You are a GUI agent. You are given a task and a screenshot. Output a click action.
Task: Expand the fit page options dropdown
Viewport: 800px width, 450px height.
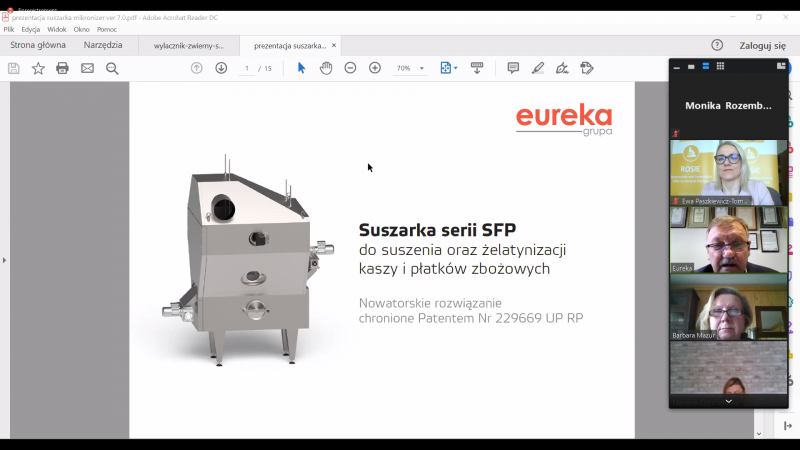coord(456,68)
